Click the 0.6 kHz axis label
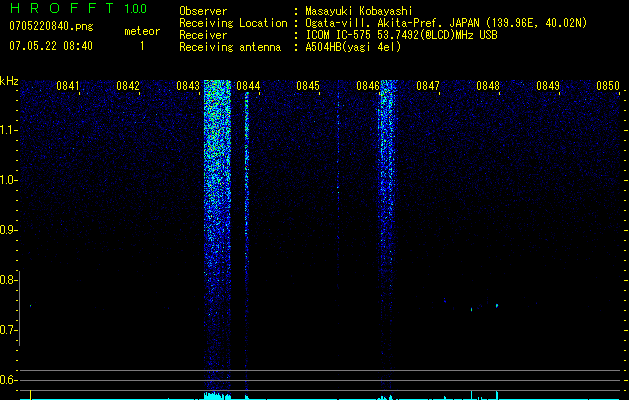This screenshot has height=400, width=629. point(8,380)
